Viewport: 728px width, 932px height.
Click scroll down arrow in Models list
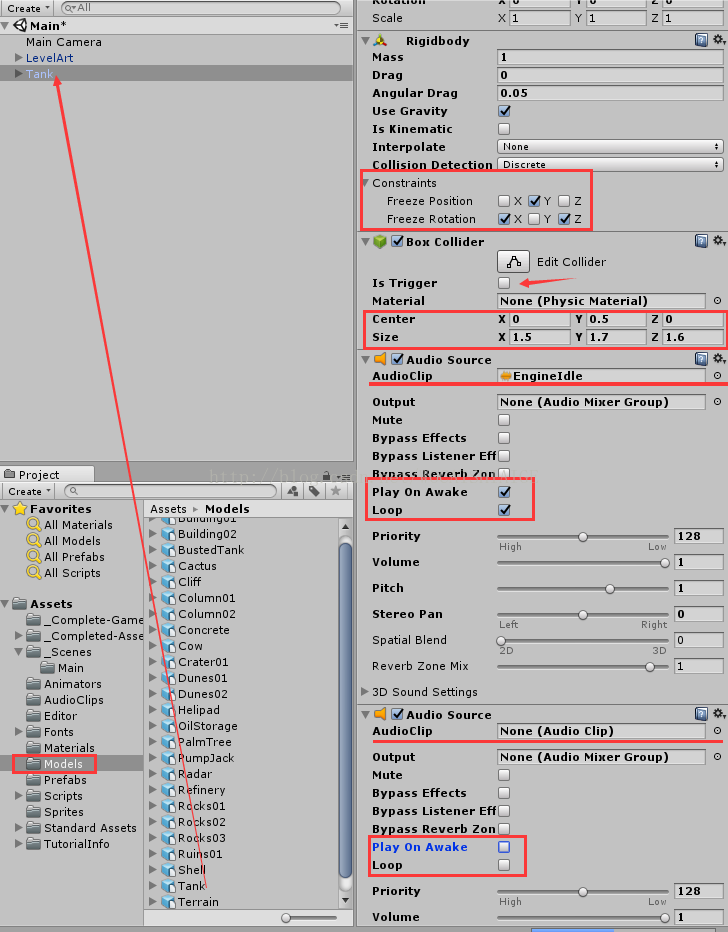click(x=345, y=900)
